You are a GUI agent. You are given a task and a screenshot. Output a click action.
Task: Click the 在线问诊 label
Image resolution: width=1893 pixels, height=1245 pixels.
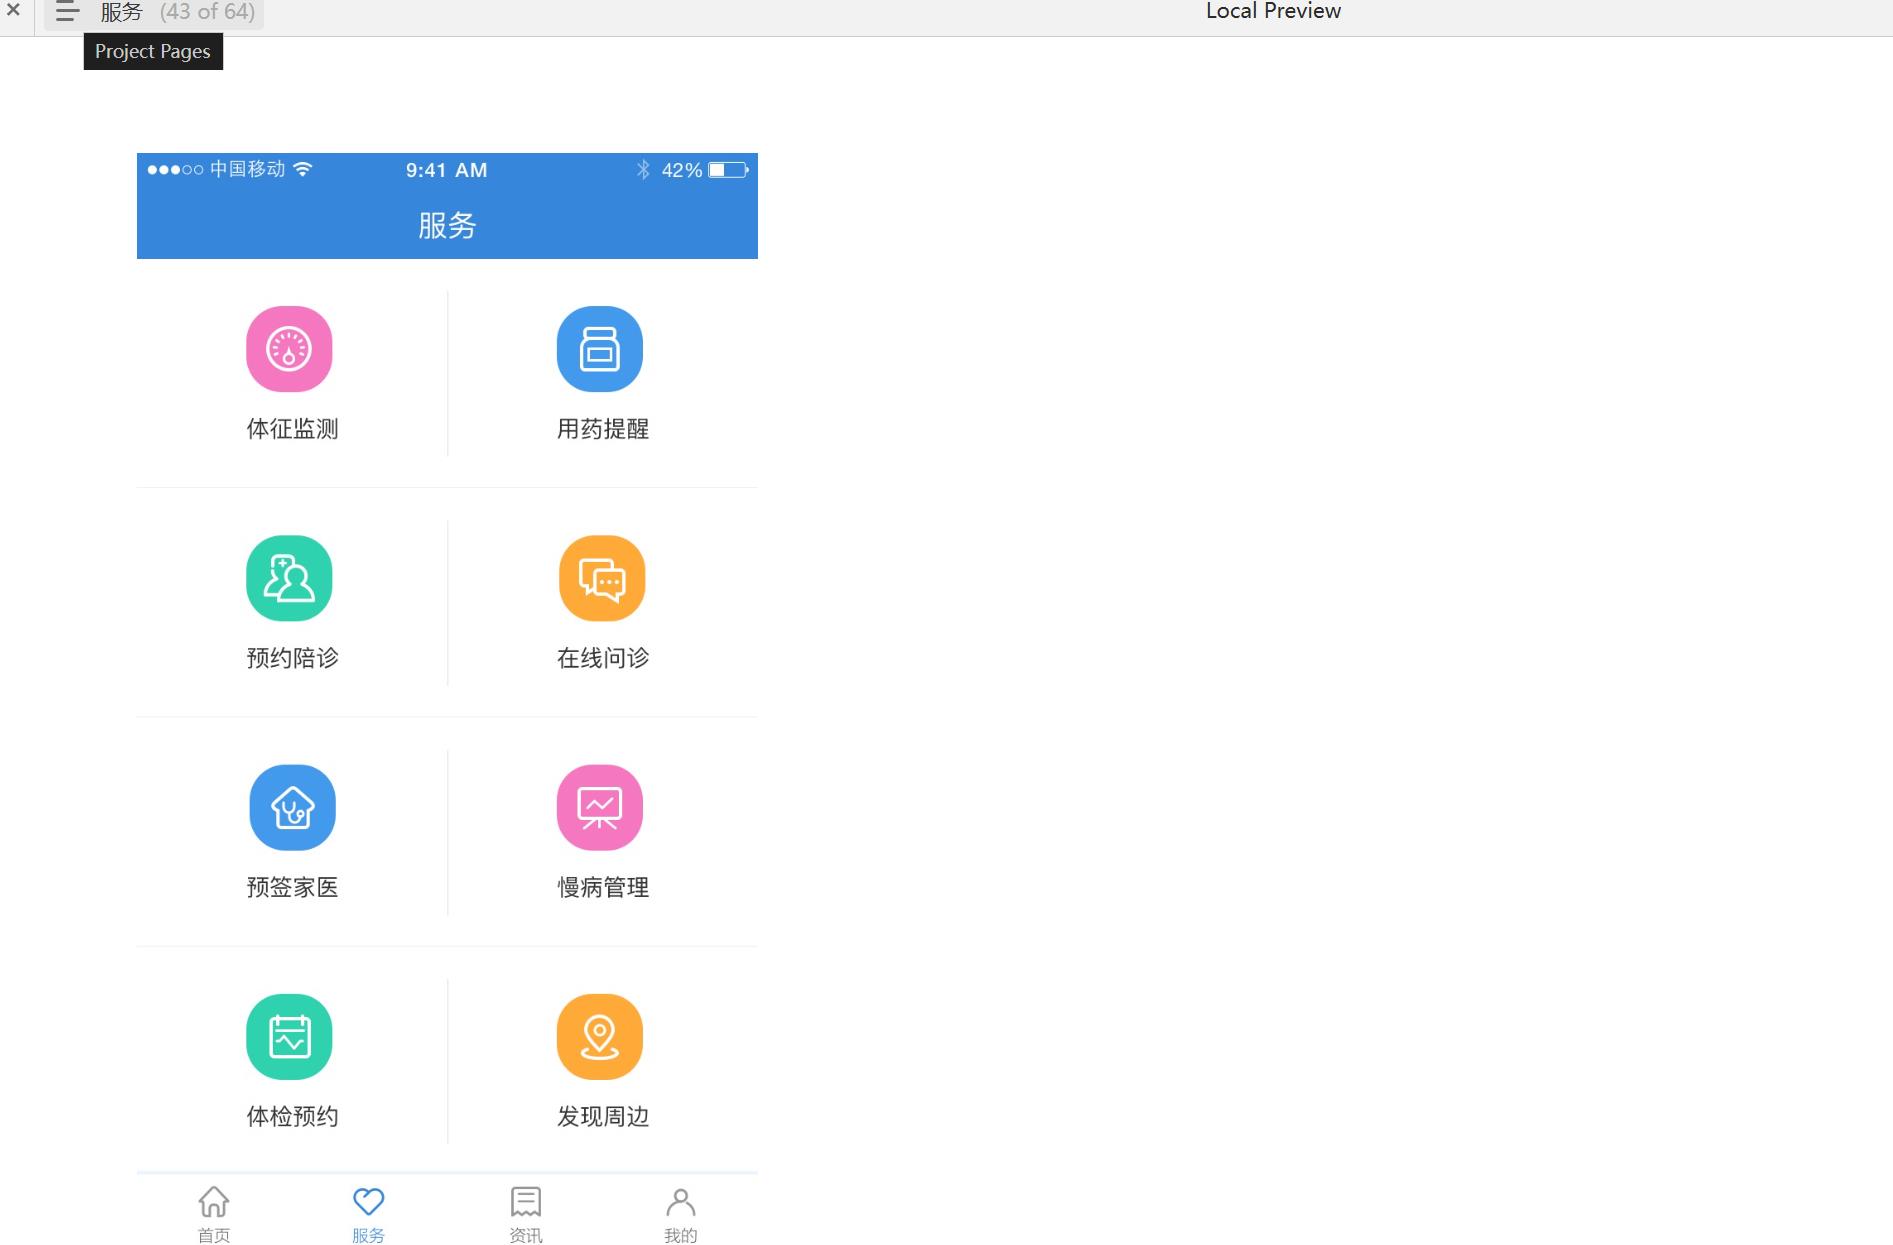tap(603, 658)
